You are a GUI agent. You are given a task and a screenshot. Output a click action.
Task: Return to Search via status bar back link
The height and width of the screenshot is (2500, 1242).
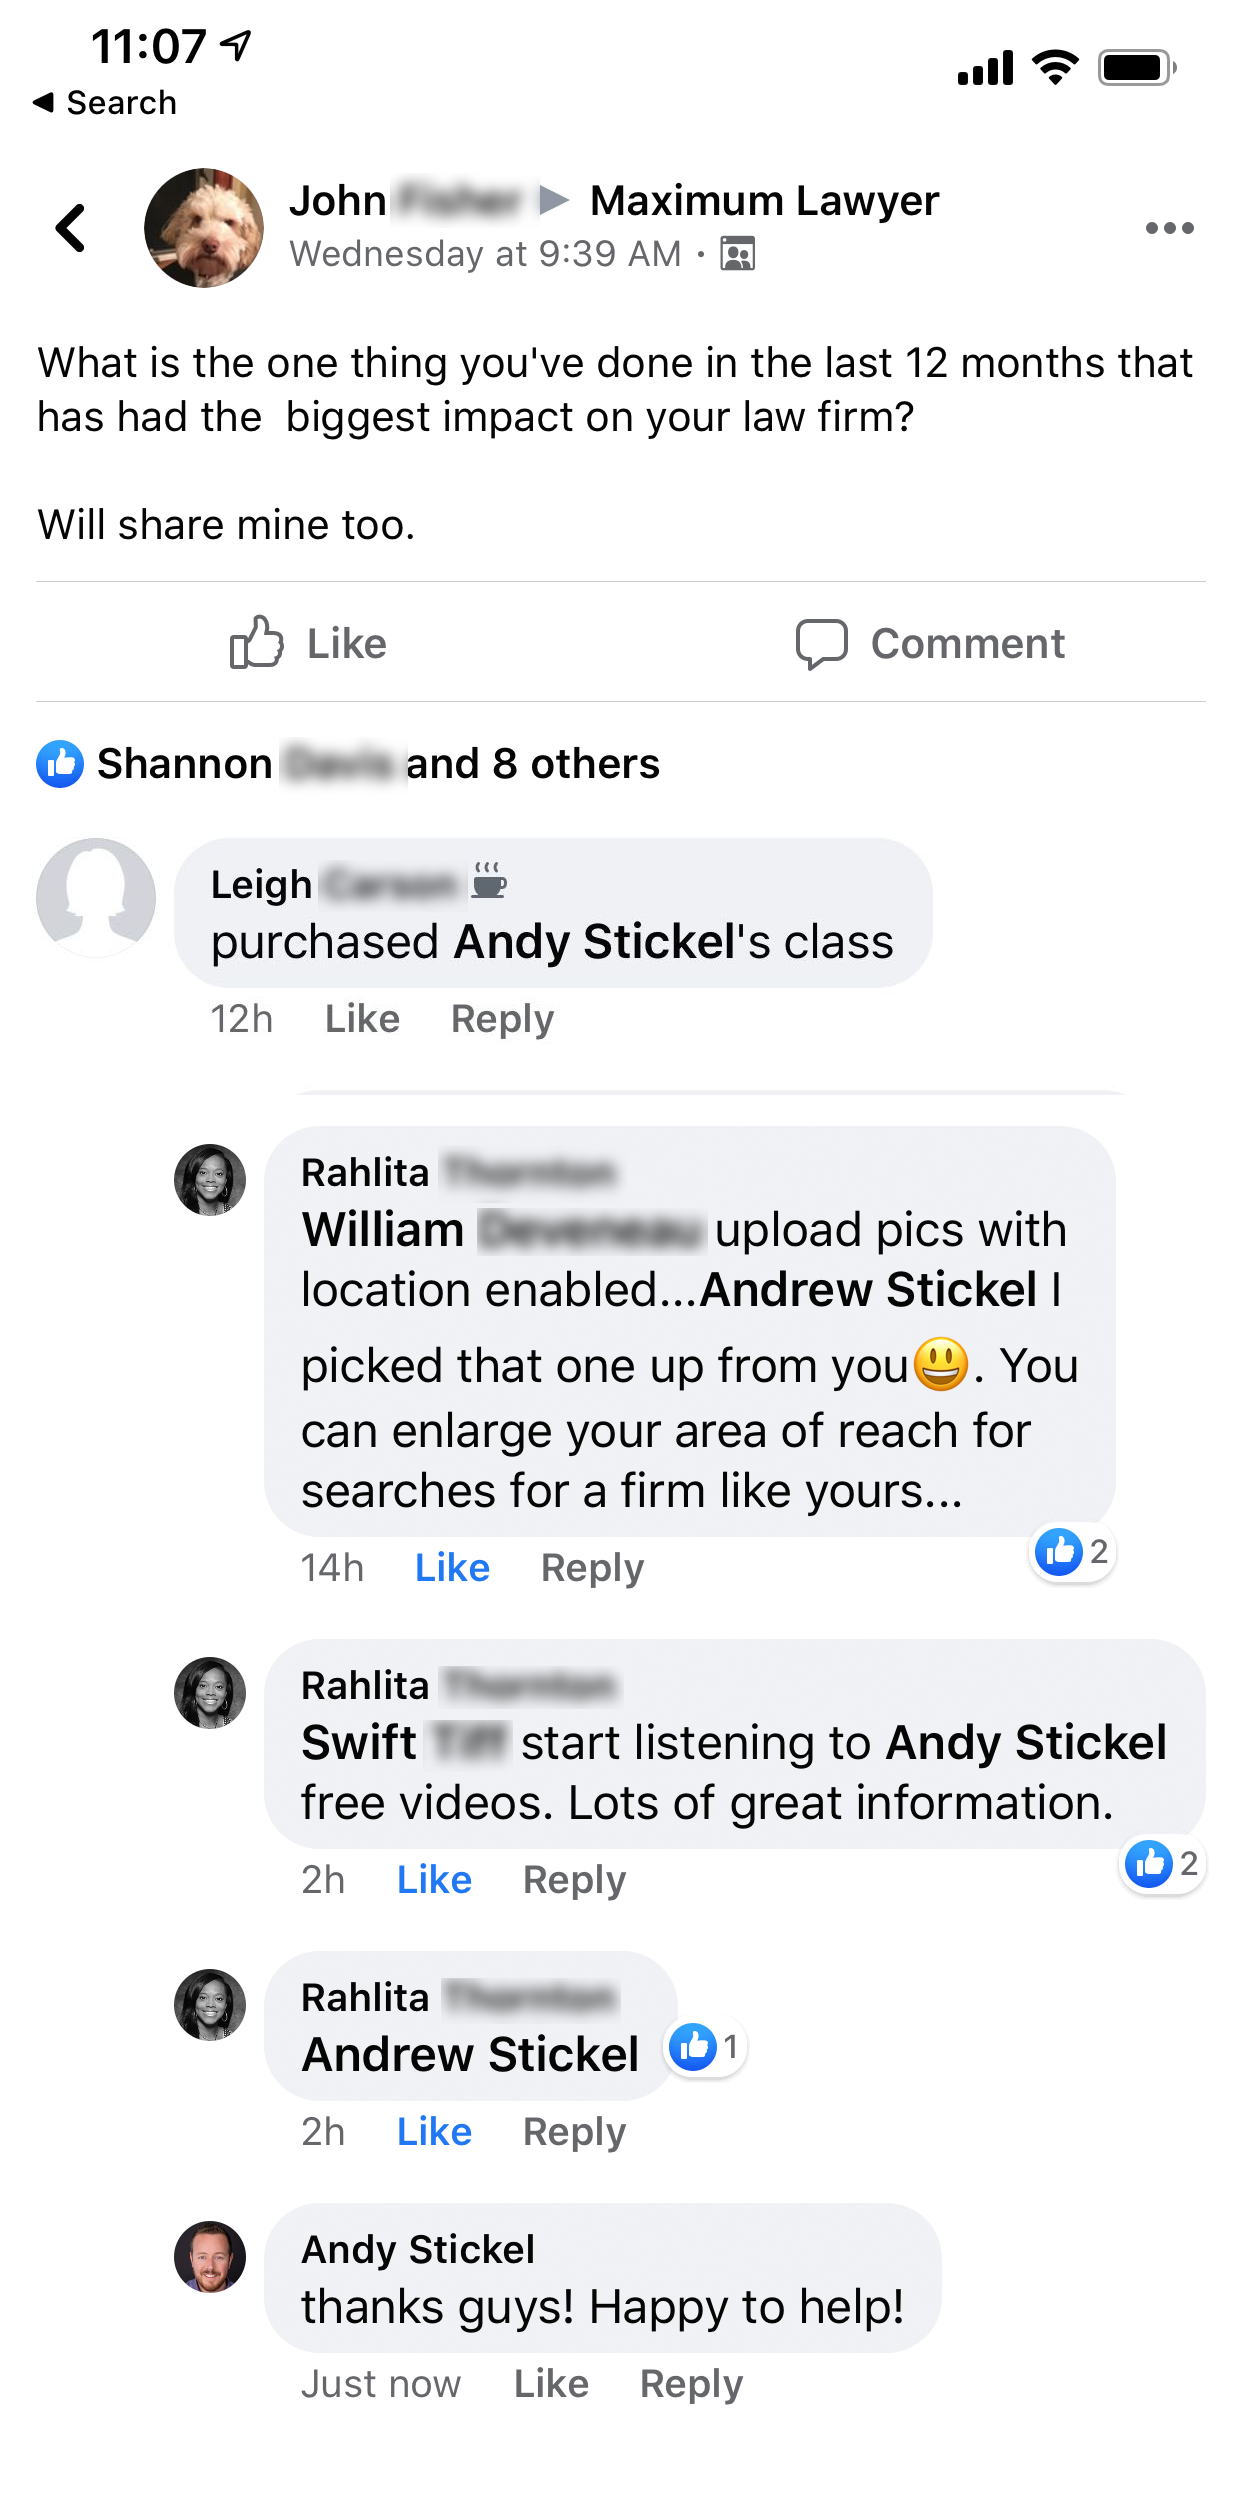[x=105, y=102]
